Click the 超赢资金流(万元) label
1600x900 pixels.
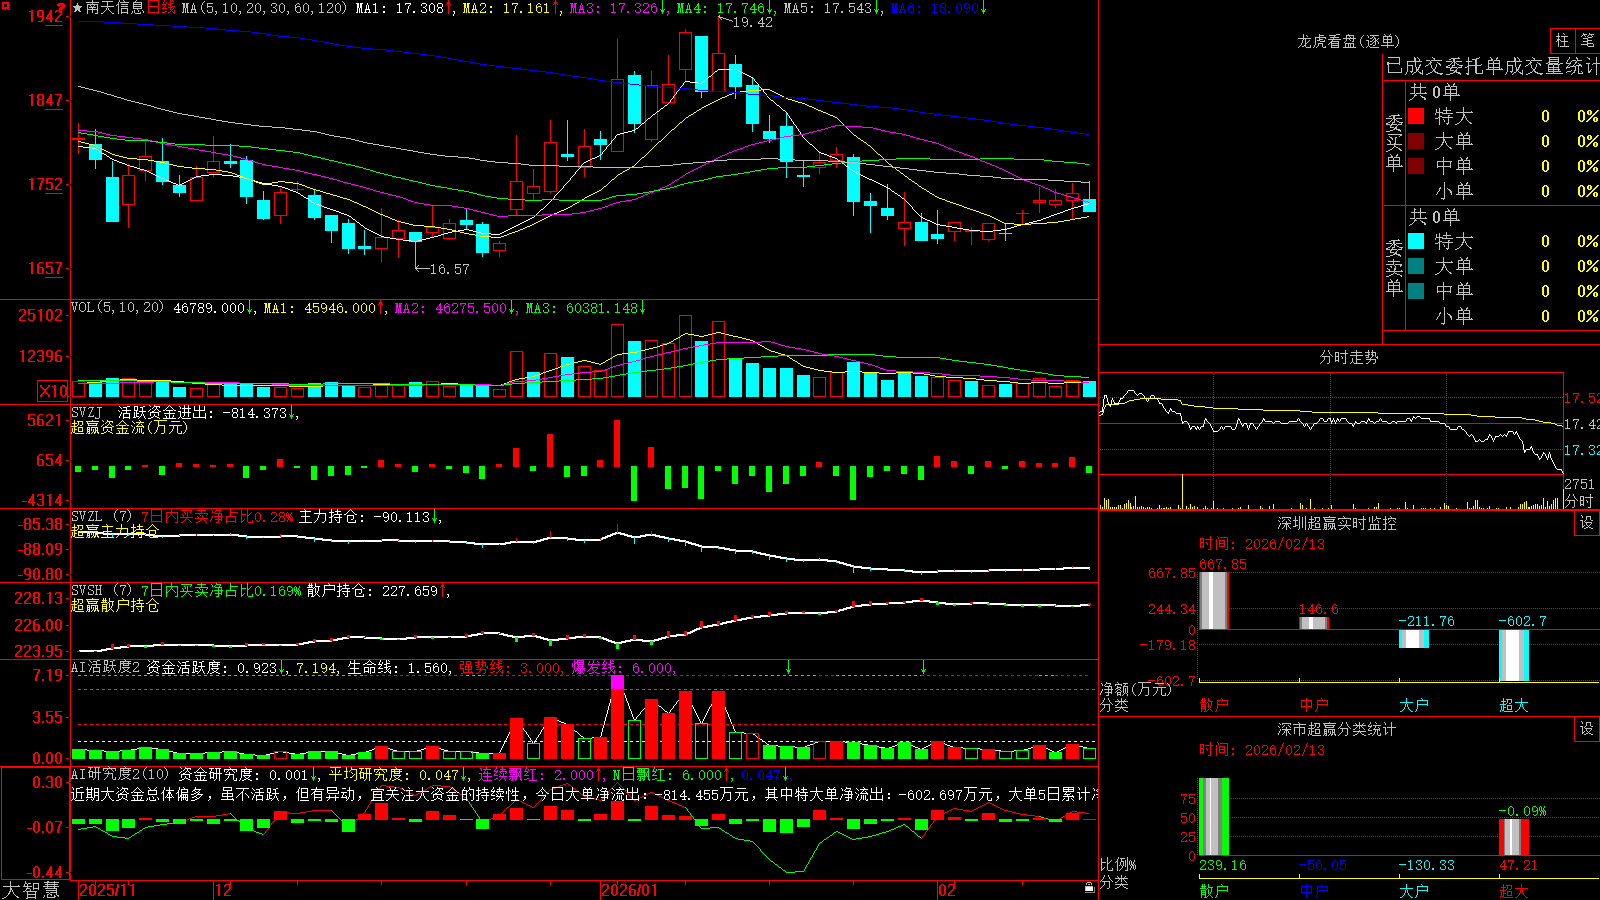pyautogui.click(x=129, y=427)
